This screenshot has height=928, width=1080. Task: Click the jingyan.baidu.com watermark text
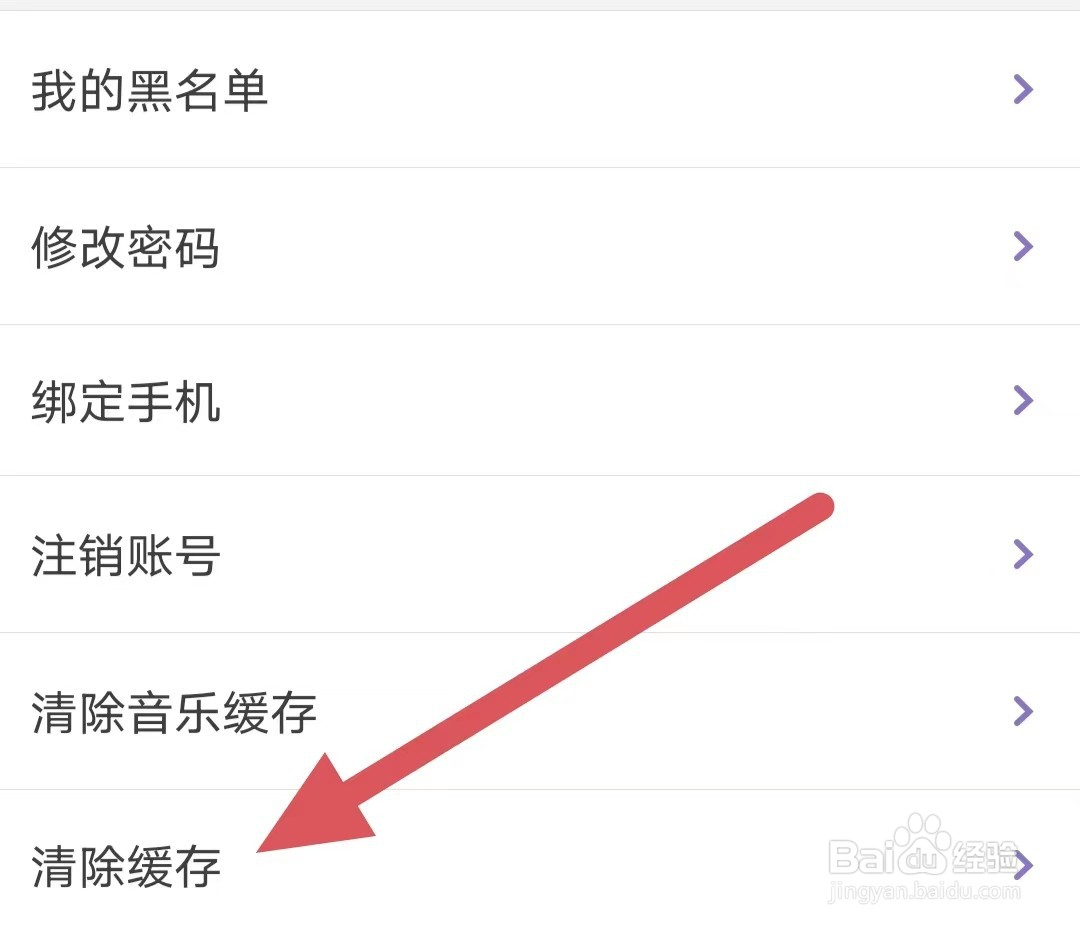click(x=924, y=891)
